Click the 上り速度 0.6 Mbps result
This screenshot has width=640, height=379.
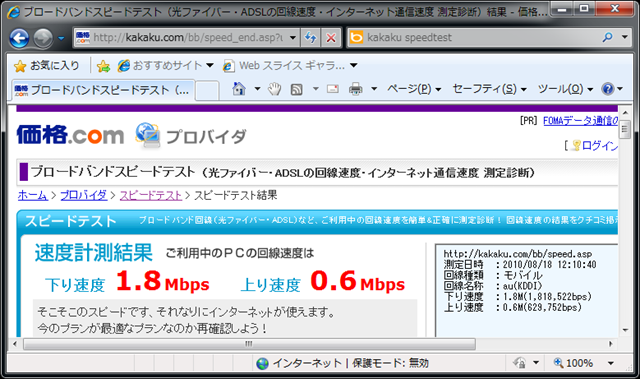click(322, 281)
